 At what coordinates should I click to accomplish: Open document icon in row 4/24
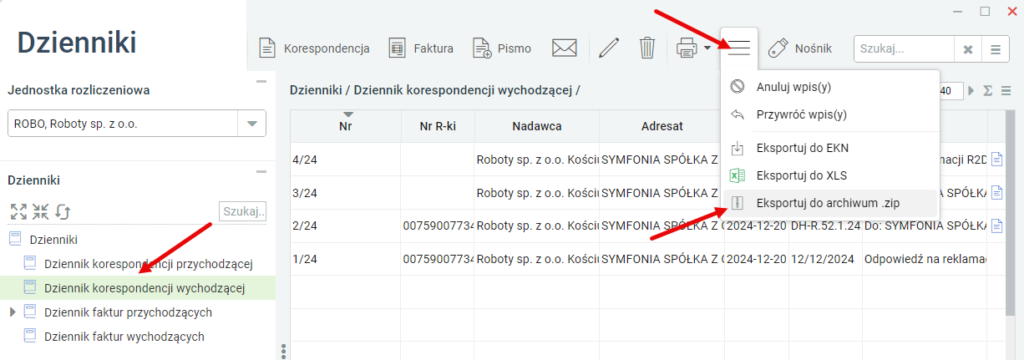point(997,158)
